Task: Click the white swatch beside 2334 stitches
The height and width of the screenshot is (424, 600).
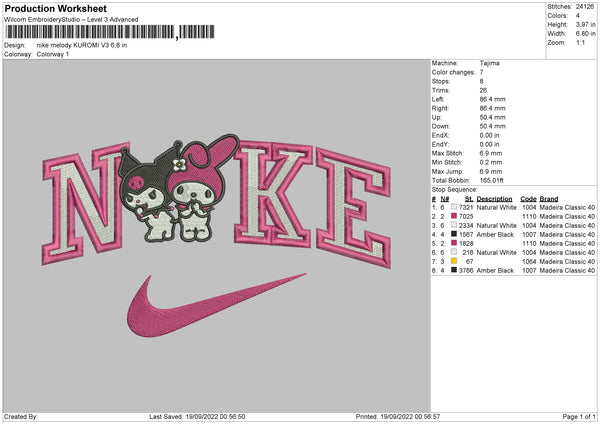Action: click(454, 225)
